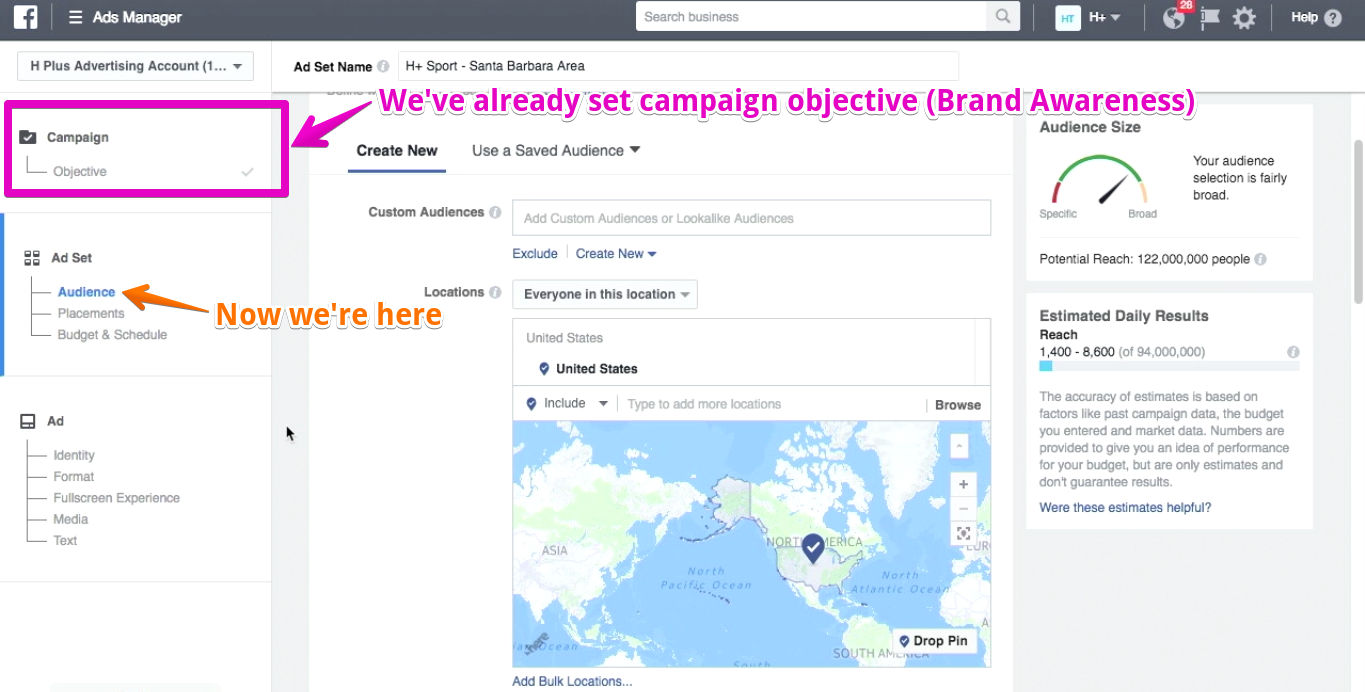Zoom in on the map
The image size is (1365, 692).
coord(963,484)
